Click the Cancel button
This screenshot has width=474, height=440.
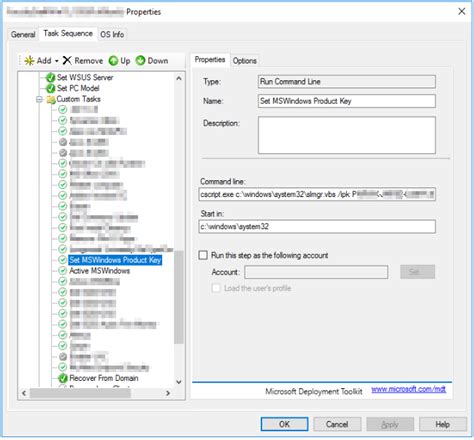tap(337, 424)
